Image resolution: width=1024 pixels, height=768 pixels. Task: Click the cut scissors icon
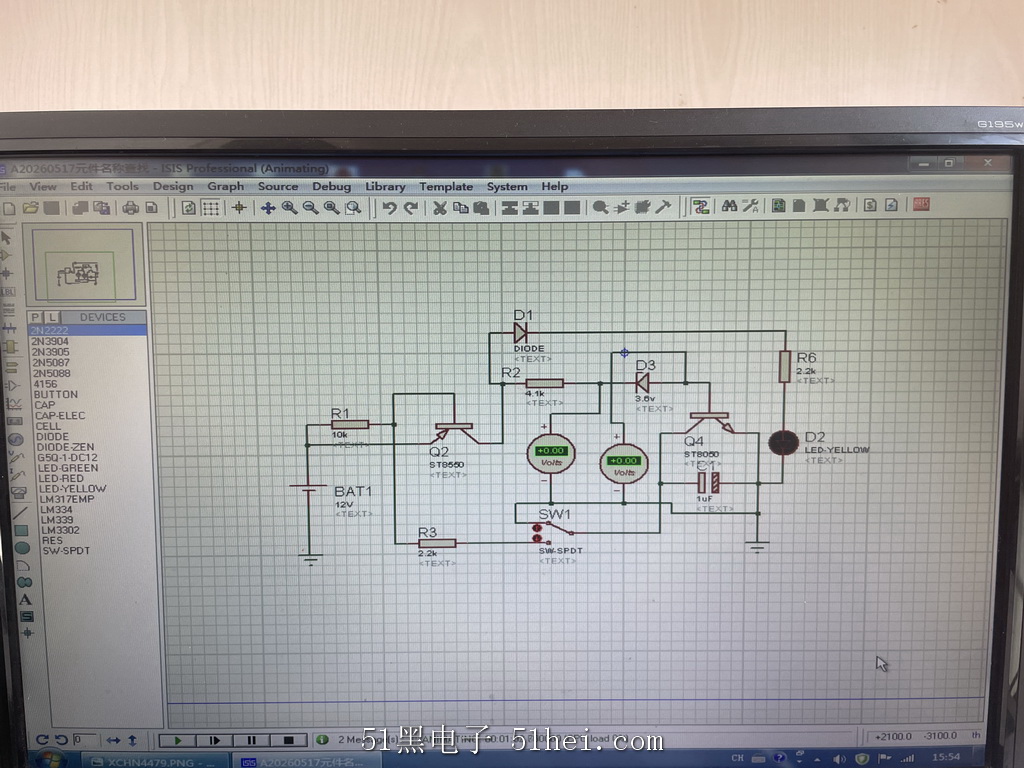click(x=440, y=208)
